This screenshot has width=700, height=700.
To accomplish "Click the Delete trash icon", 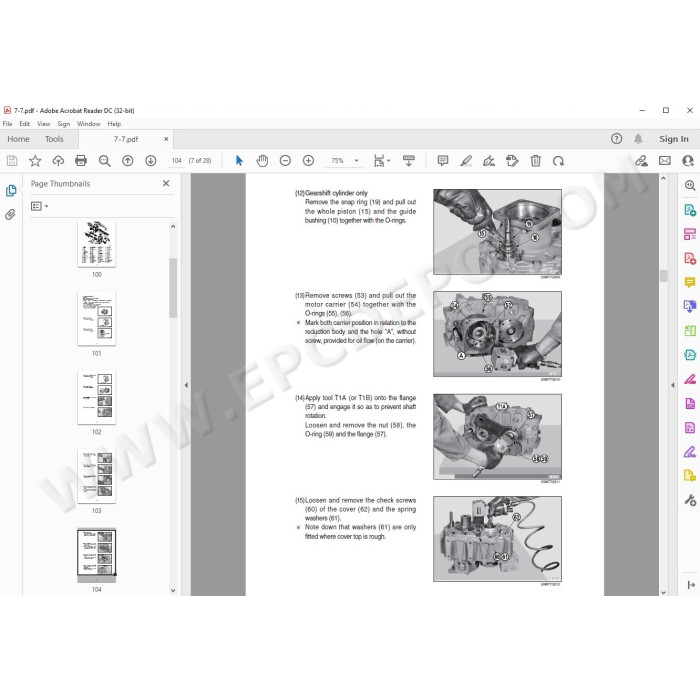I will click(535, 161).
